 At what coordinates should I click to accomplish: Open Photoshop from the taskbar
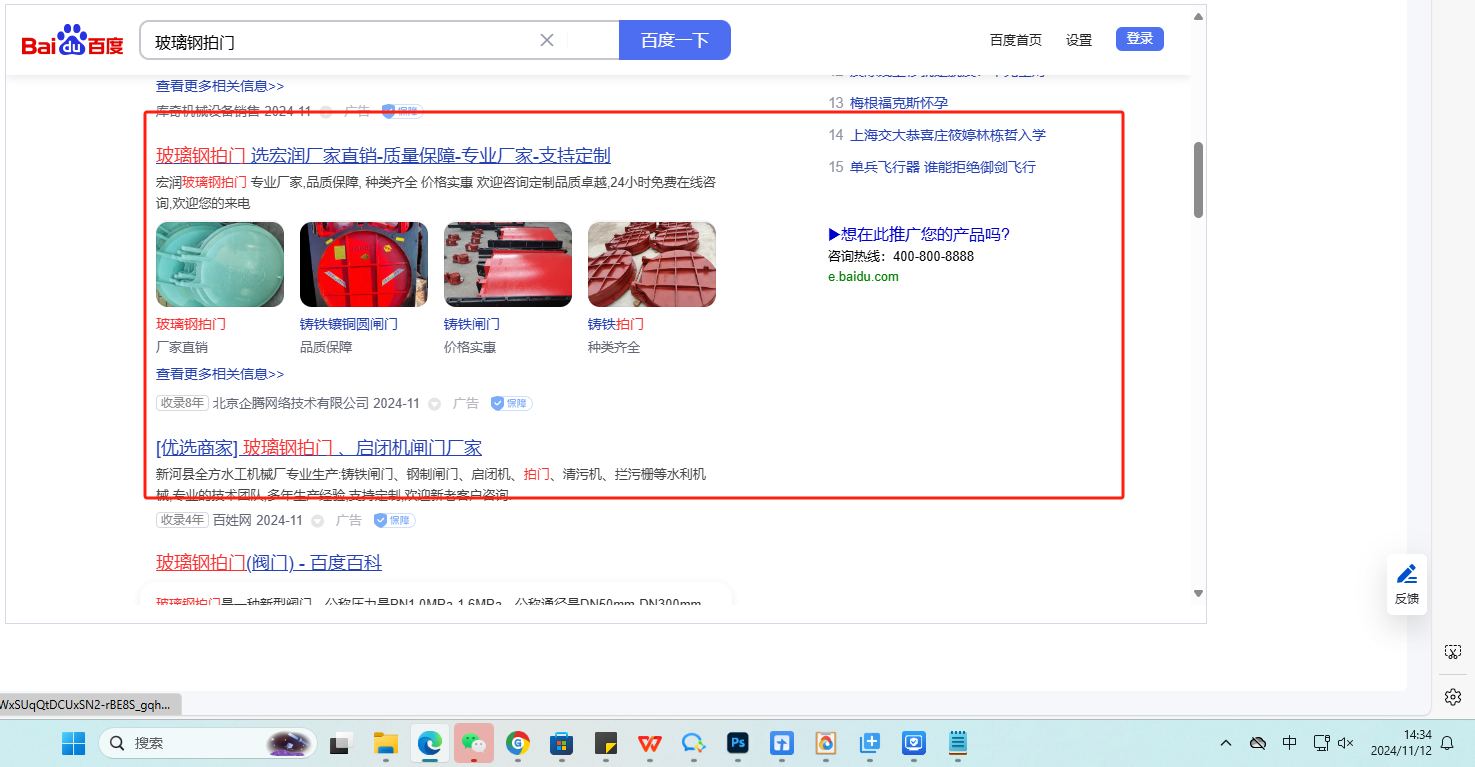pos(738,743)
